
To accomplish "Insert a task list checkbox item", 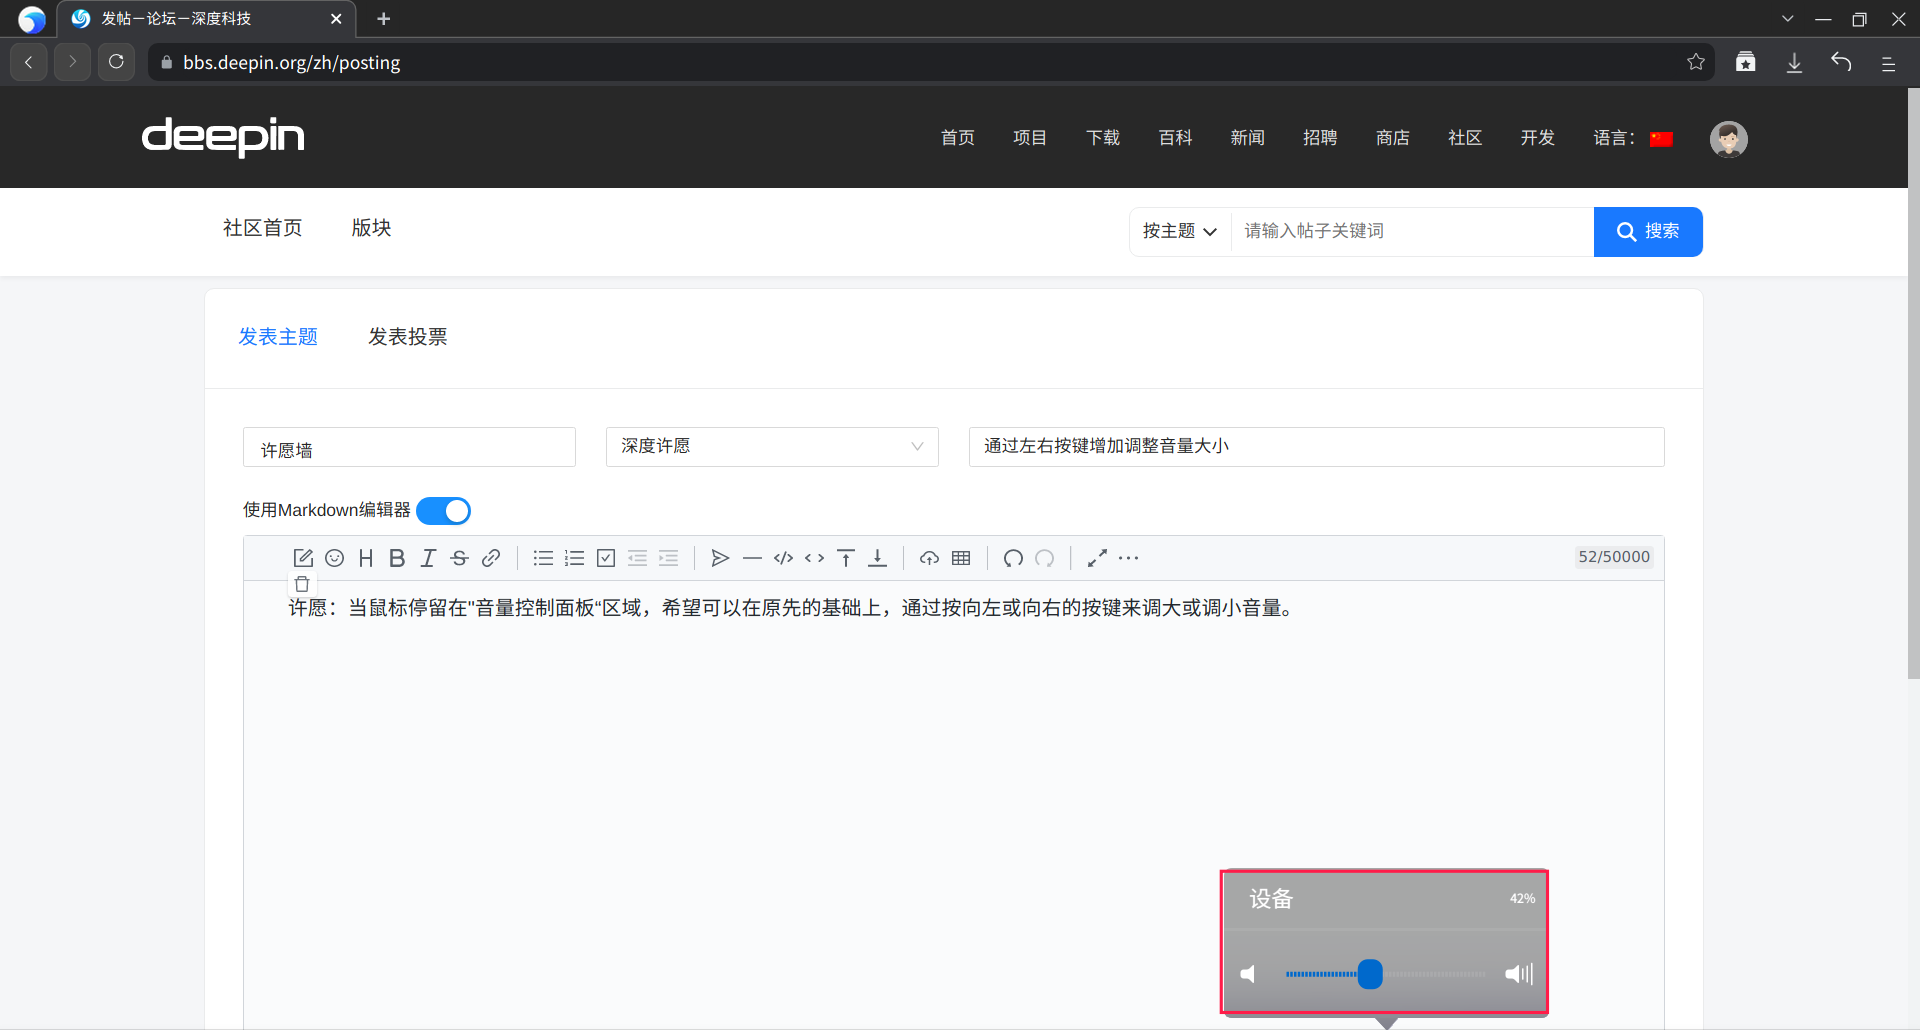I will 606,558.
